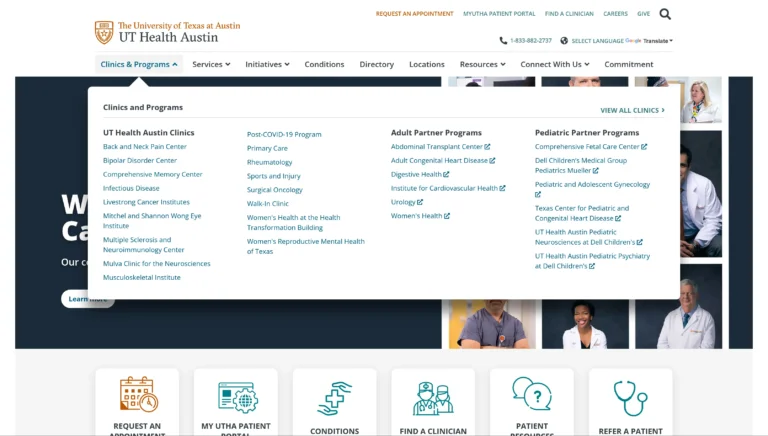Open Primary Care link
The width and height of the screenshot is (768, 436).
coord(267,148)
